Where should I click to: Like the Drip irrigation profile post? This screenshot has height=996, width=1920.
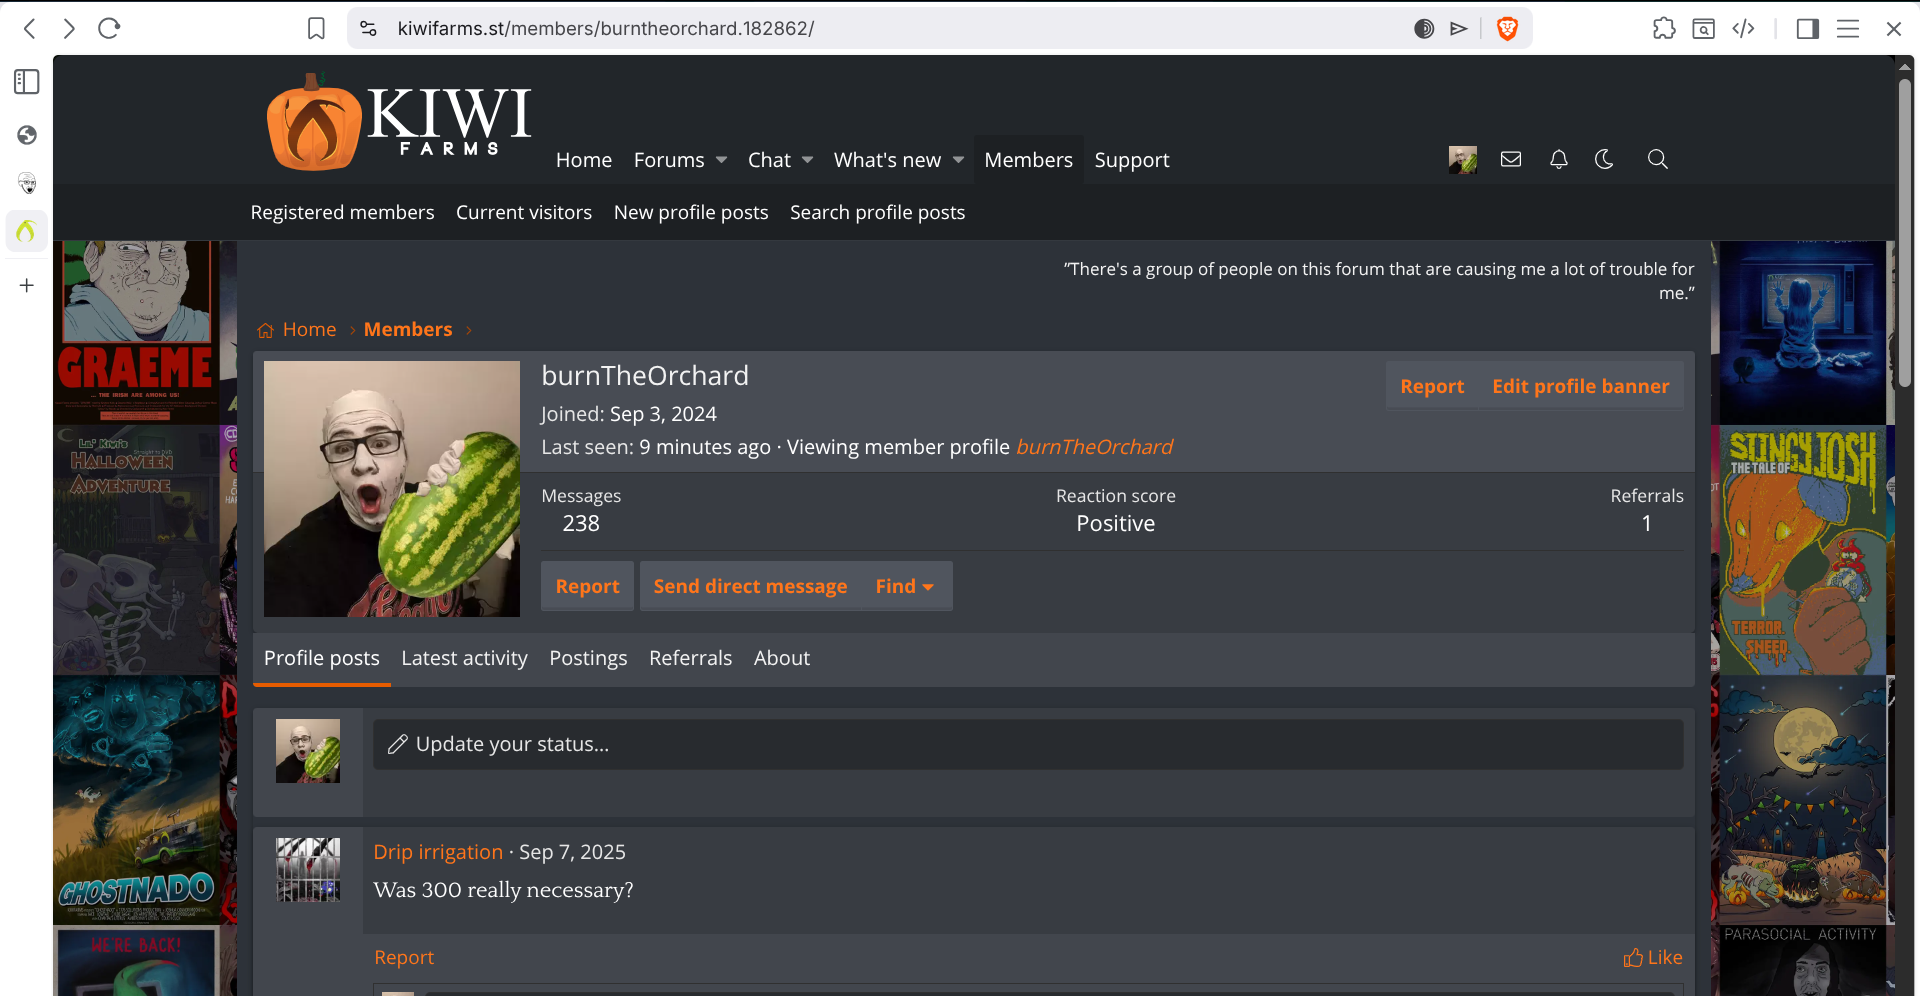(x=1652, y=957)
